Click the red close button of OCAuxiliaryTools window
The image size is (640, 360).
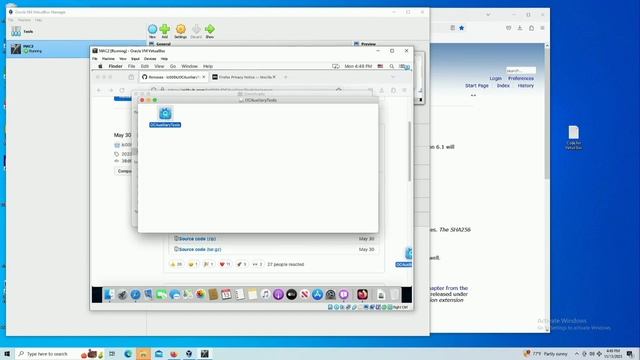pyautogui.click(x=142, y=100)
